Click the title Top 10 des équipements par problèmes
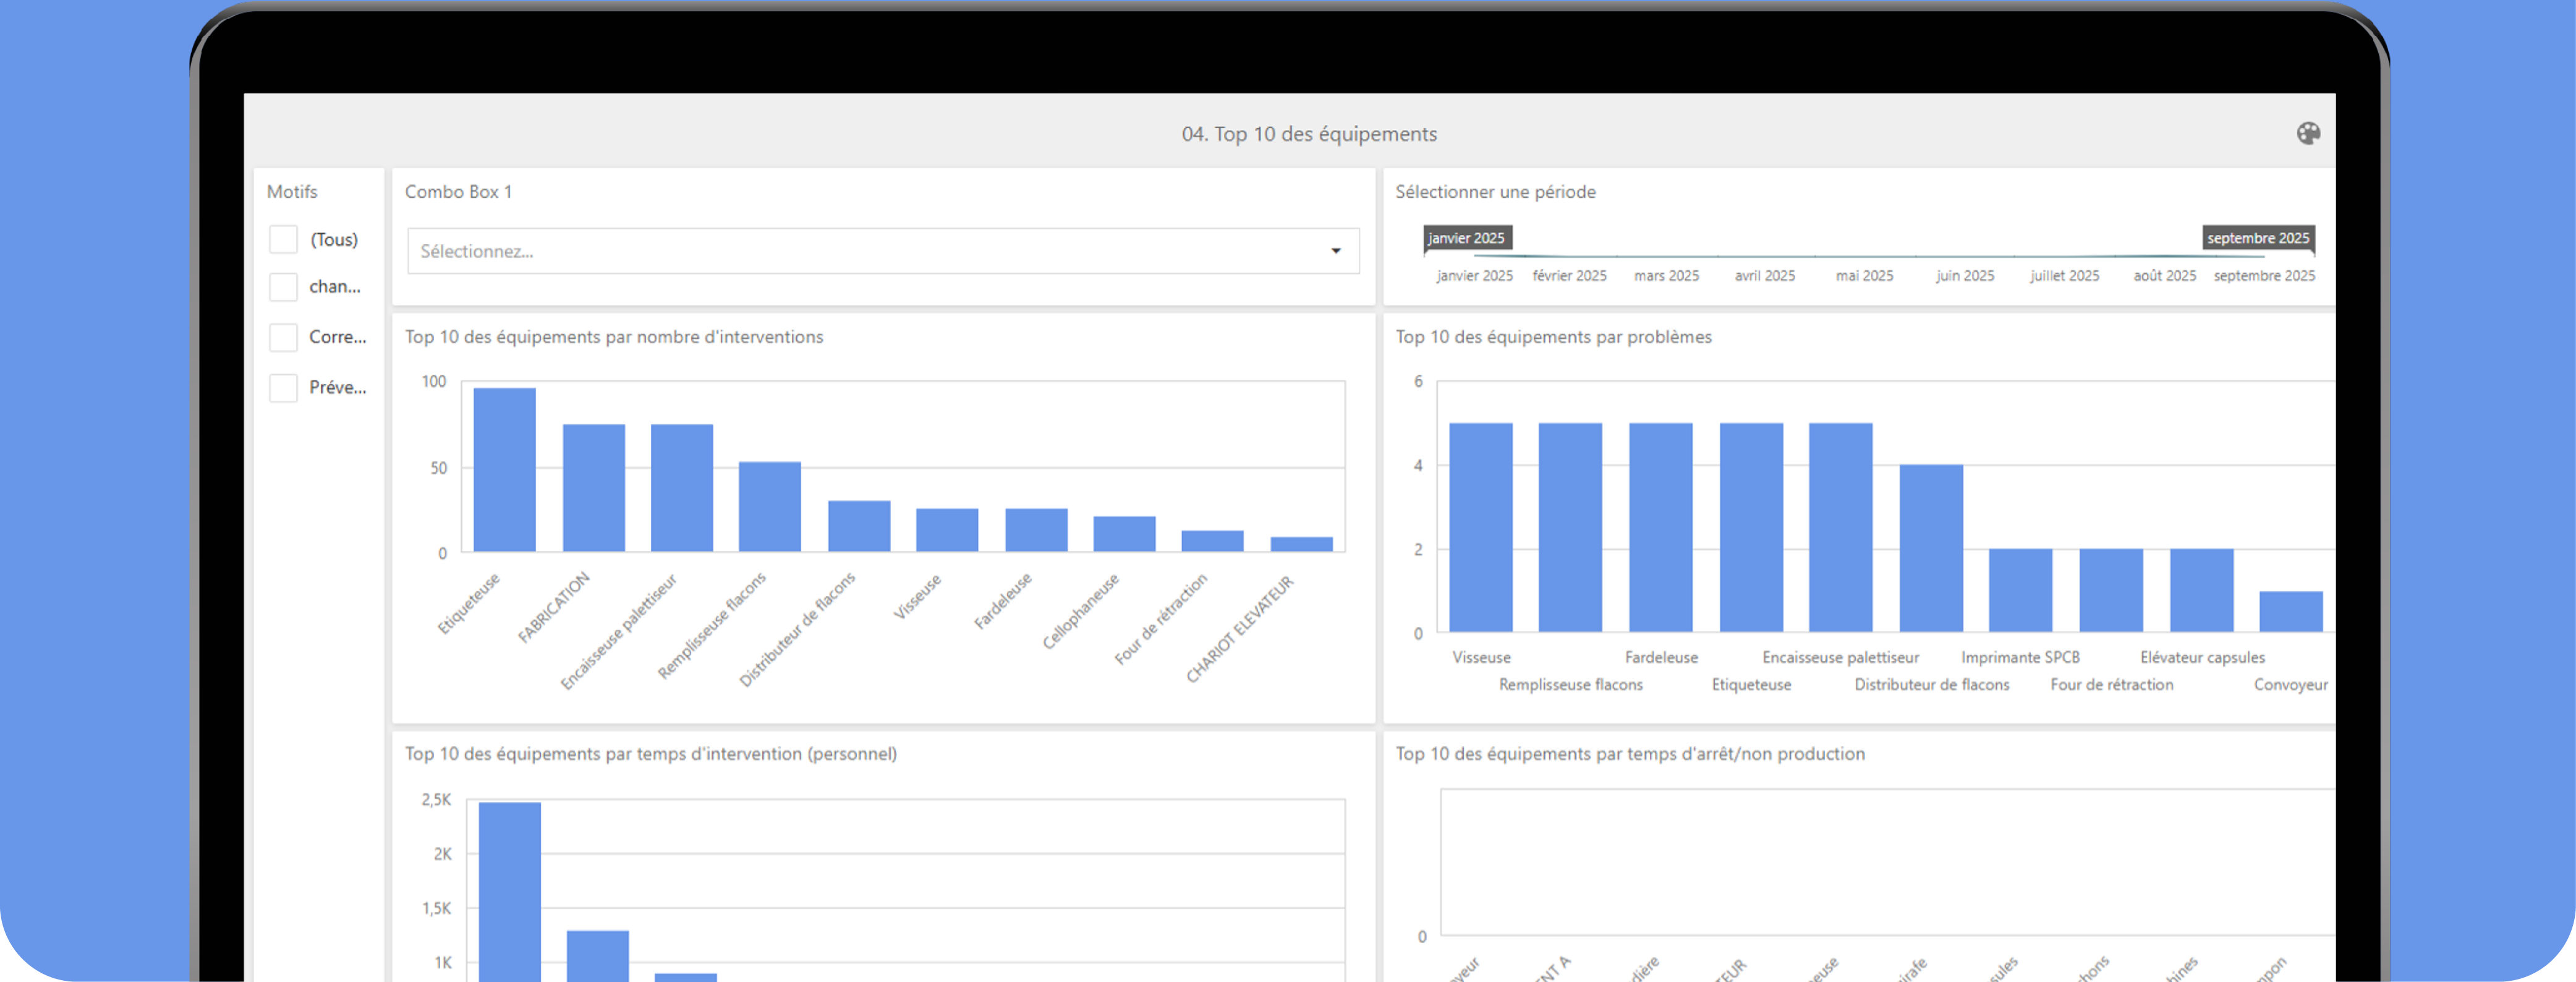Screen dimensions: 2576x982 pos(1553,337)
